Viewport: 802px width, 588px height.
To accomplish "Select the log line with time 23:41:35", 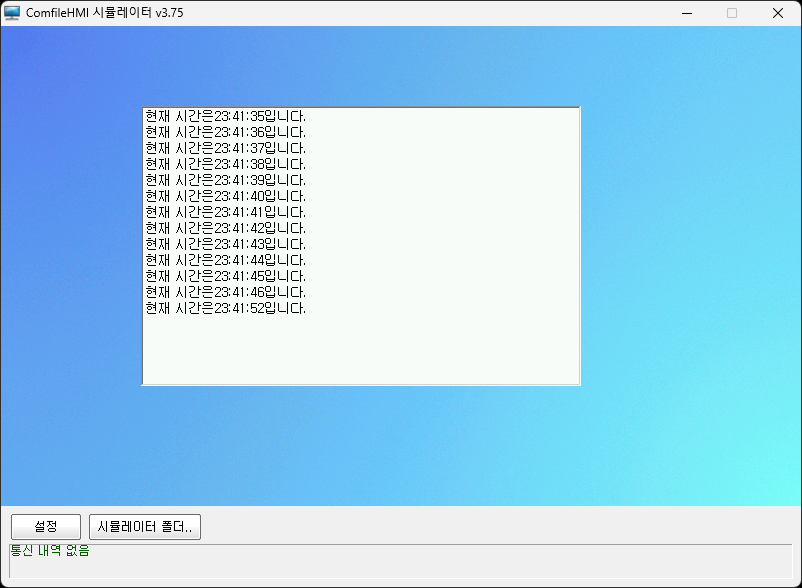I will point(225,116).
